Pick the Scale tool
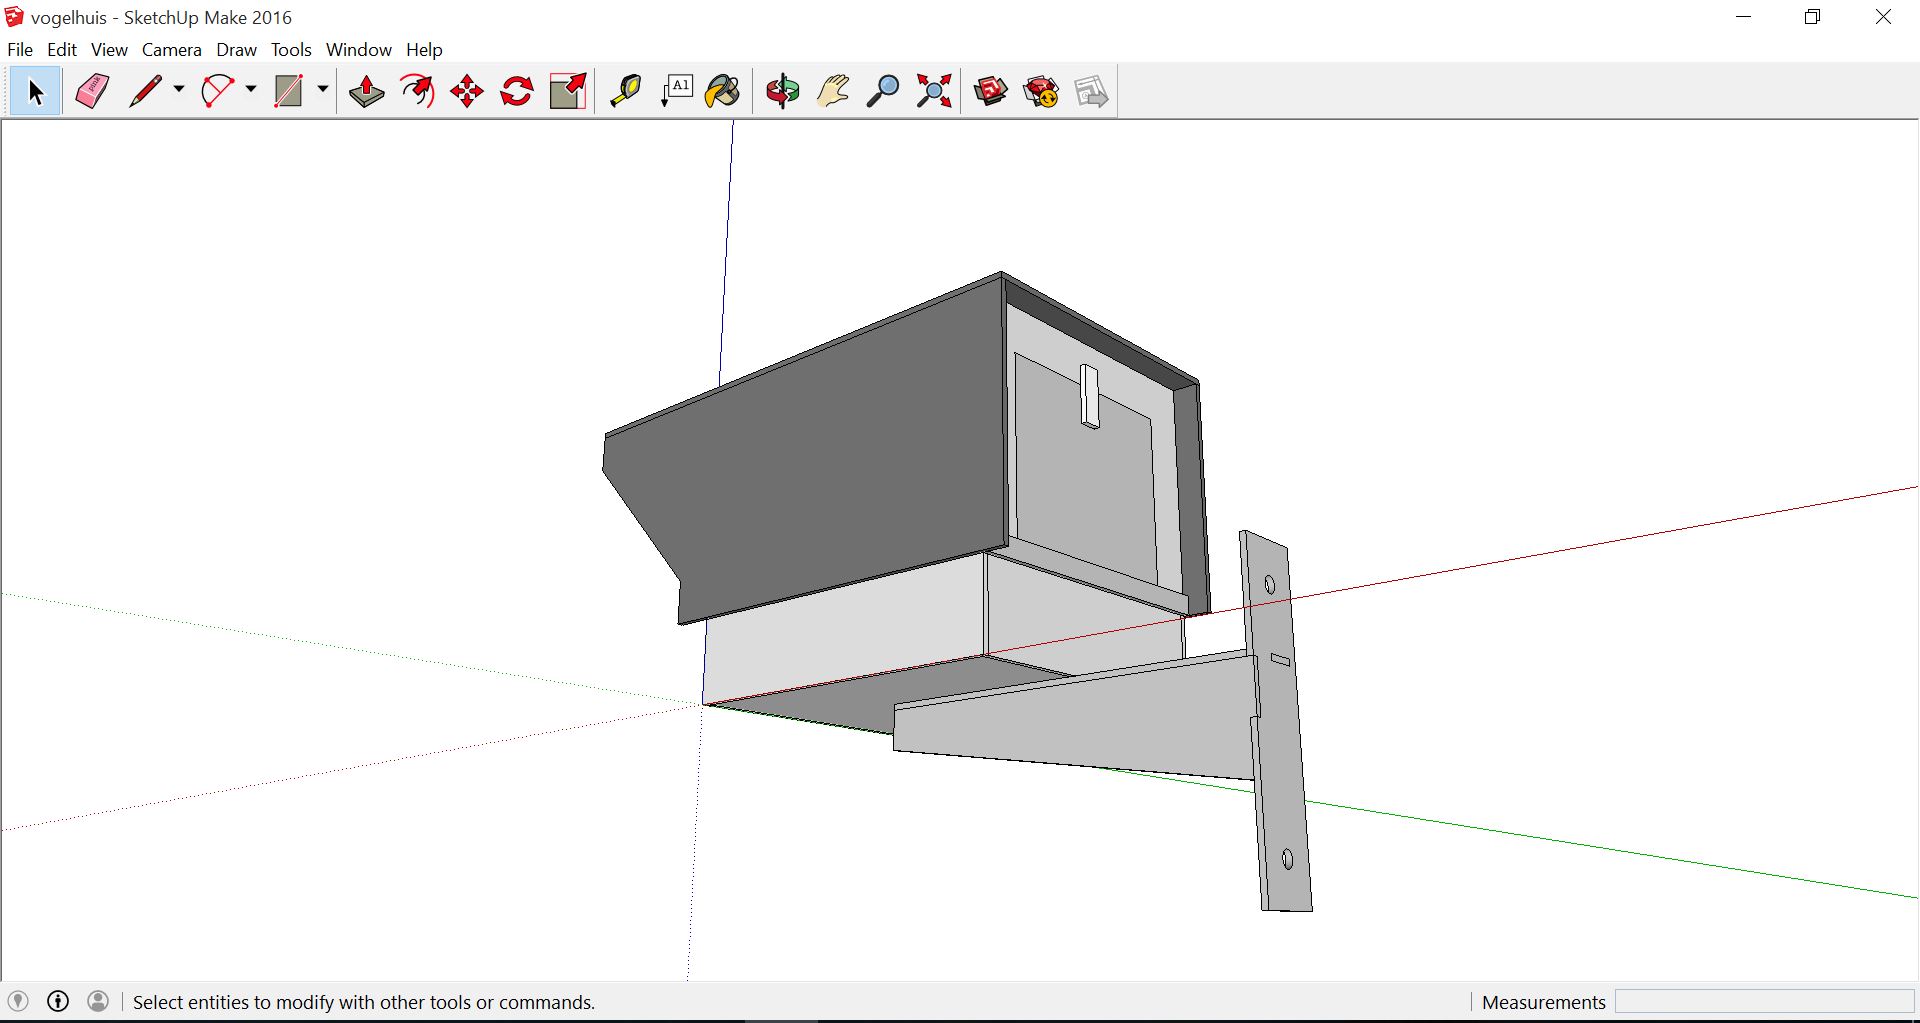Viewport: 1920px width, 1023px height. click(x=568, y=92)
